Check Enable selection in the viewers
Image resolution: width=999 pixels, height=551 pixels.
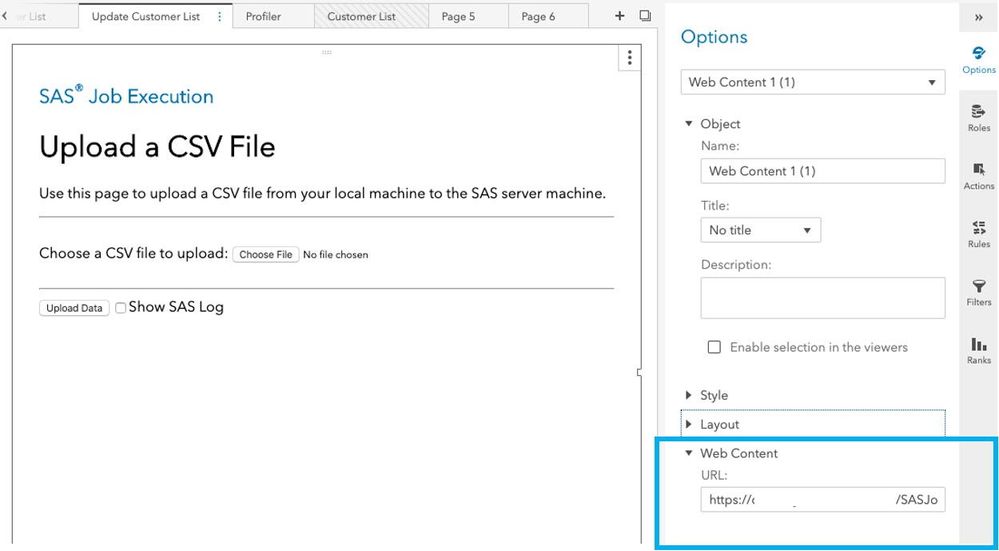click(x=714, y=347)
